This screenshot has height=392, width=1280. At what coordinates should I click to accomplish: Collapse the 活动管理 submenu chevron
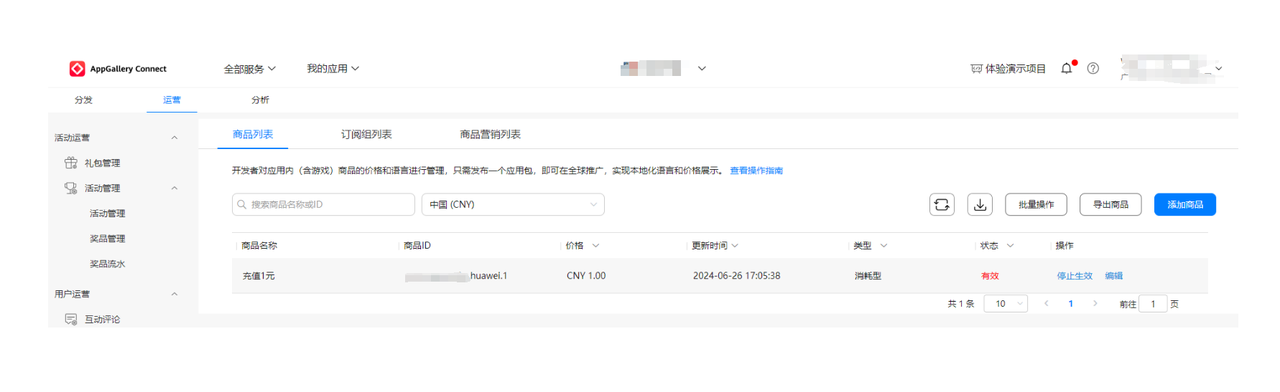(175, 188)
